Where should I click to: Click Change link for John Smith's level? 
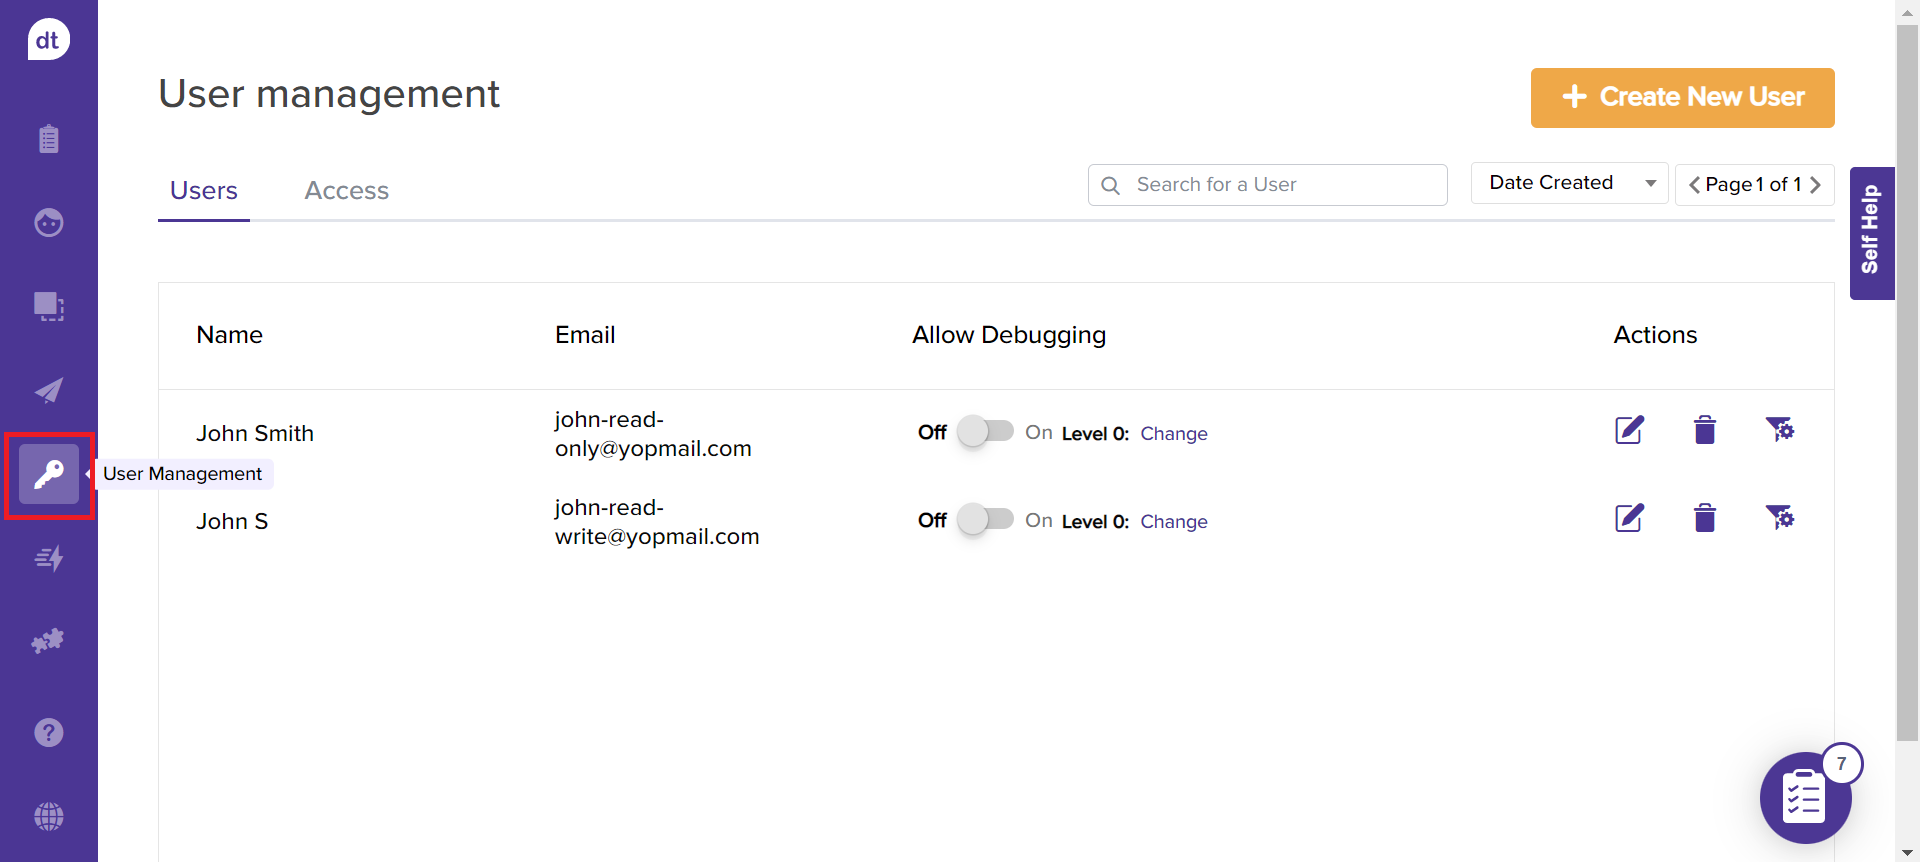coord(1173,434)
